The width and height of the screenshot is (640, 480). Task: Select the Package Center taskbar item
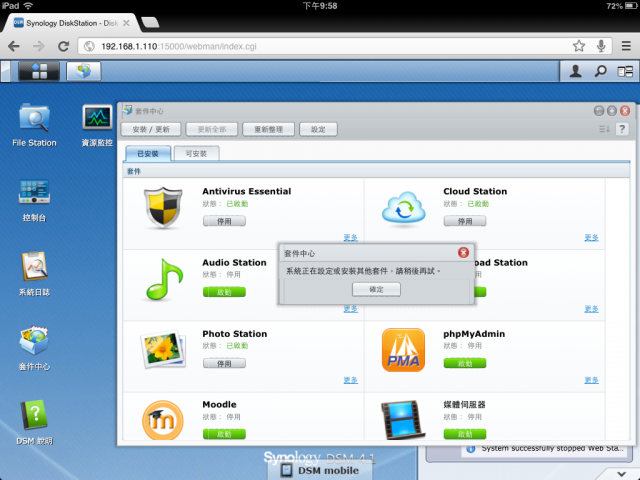[84, 71]
